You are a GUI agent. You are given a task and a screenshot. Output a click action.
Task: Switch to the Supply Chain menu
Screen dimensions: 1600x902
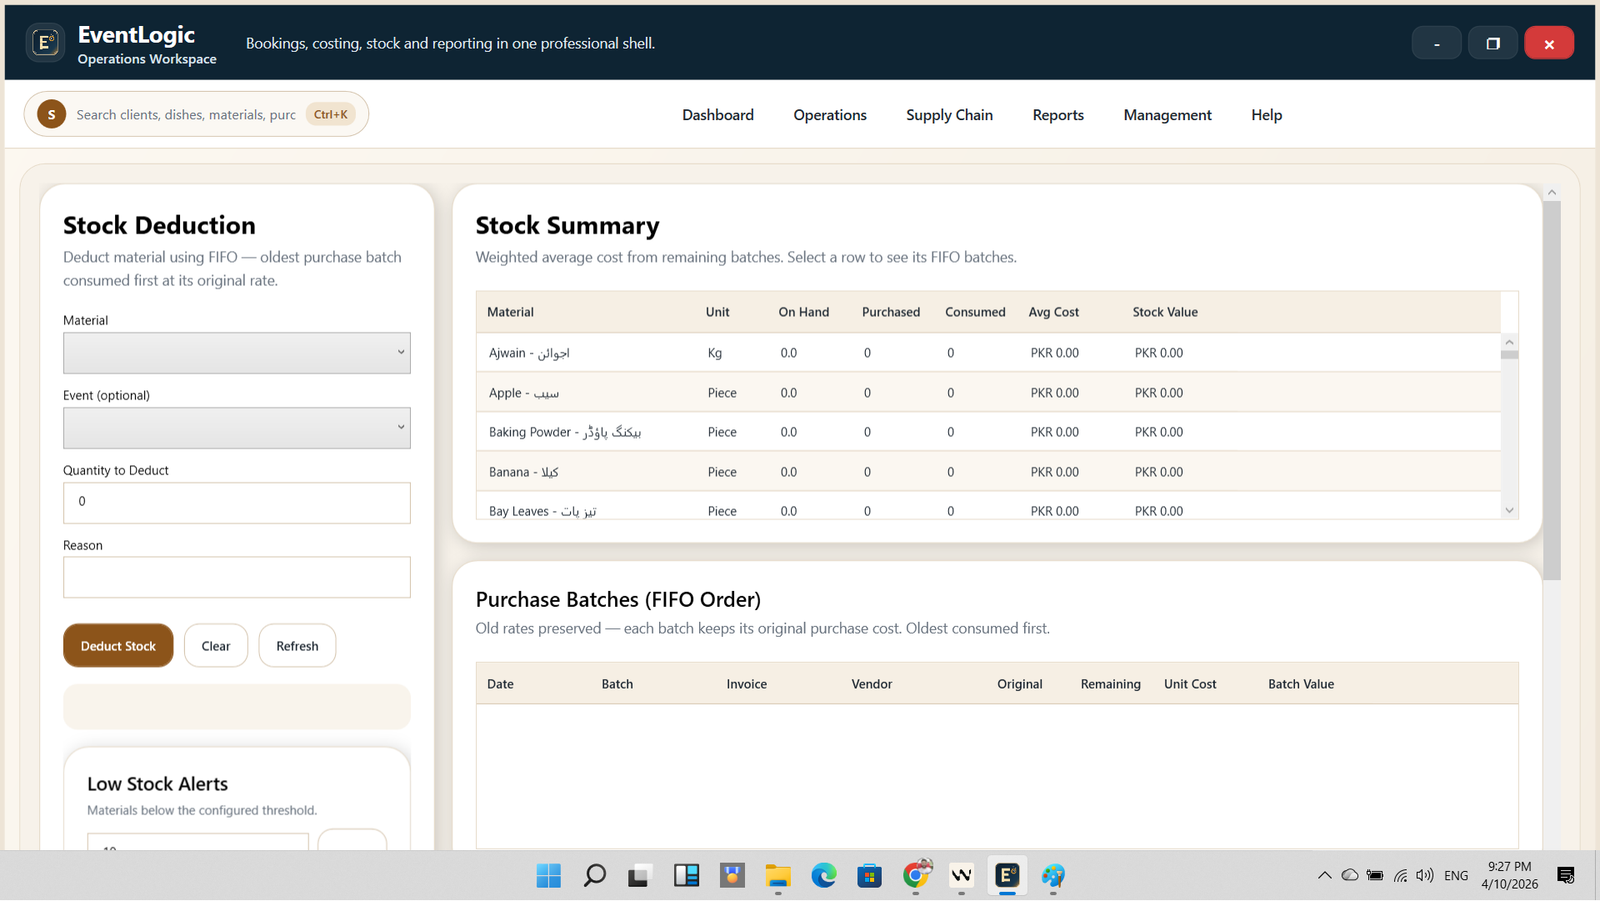pos(949,114)
